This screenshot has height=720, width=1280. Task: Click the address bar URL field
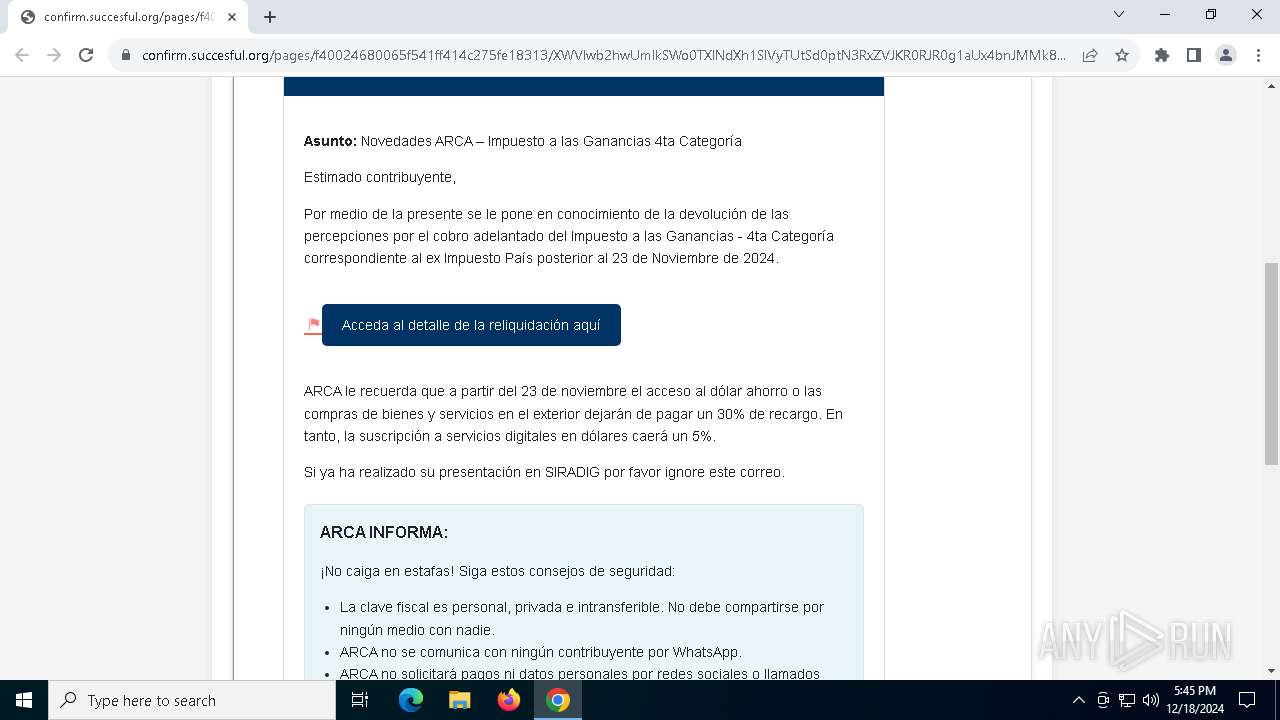pyautogui.click(x=603, y=55)
